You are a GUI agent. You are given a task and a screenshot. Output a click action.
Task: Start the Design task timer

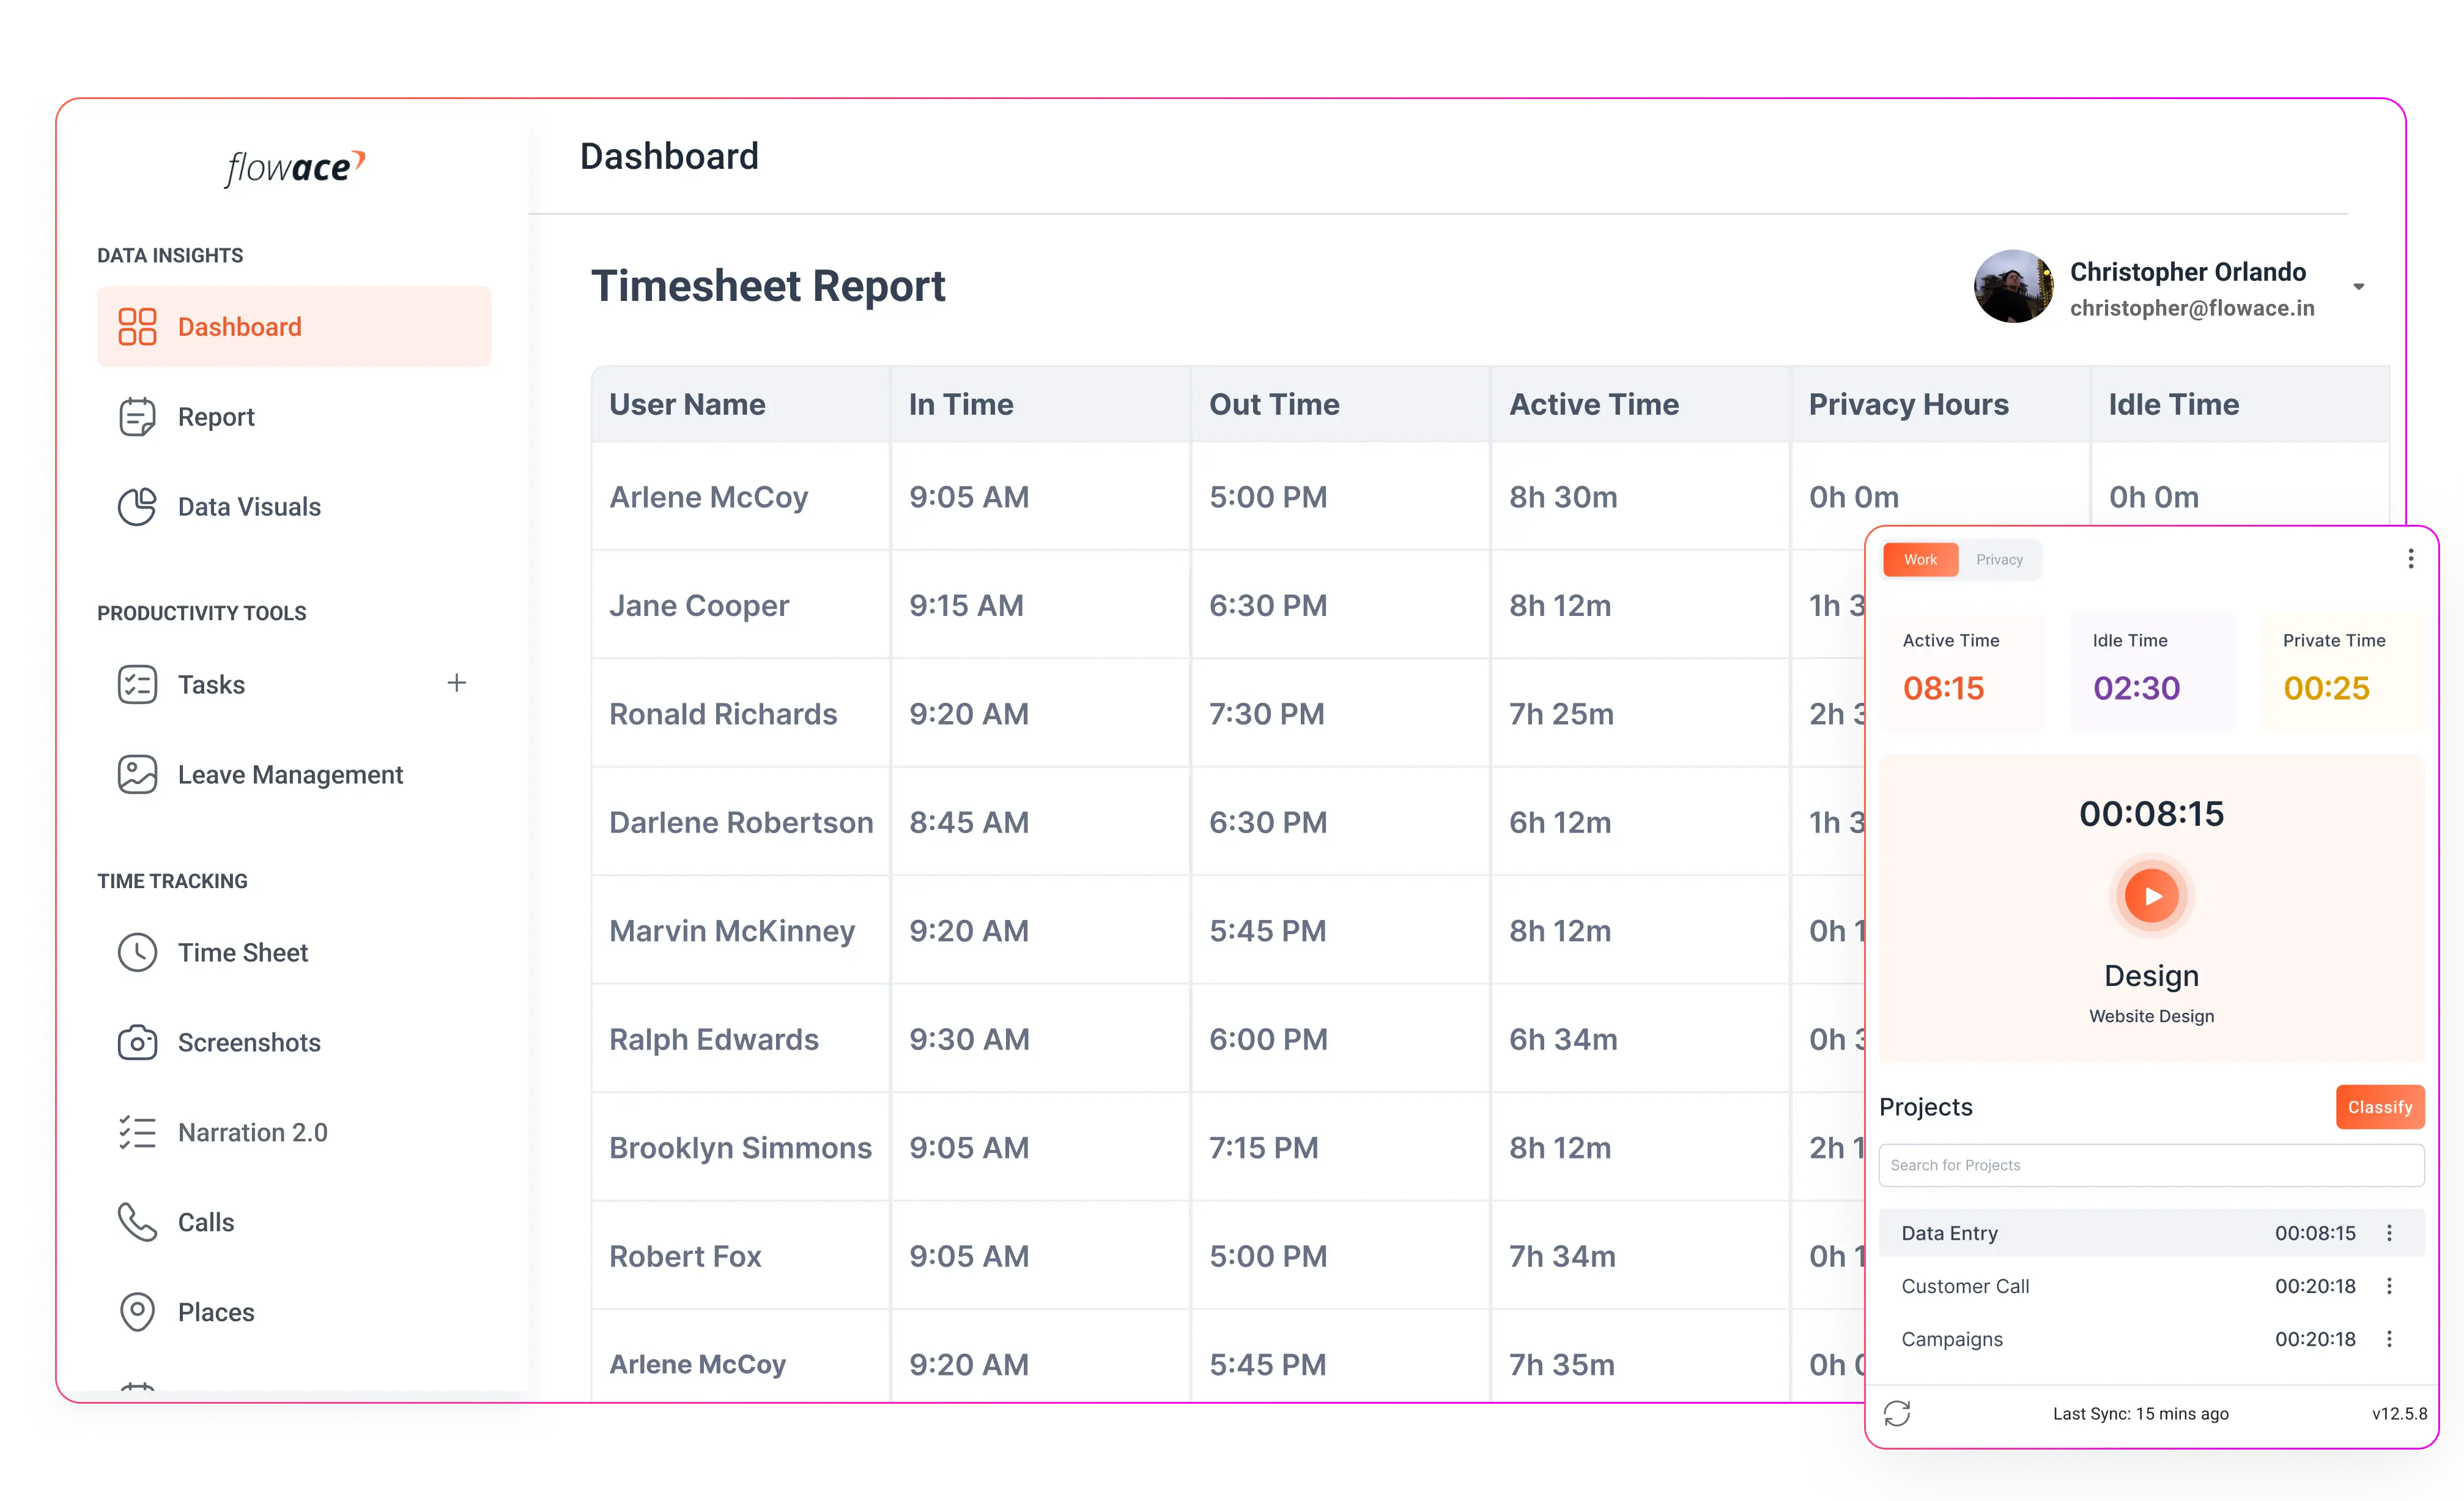(2151, 896)
